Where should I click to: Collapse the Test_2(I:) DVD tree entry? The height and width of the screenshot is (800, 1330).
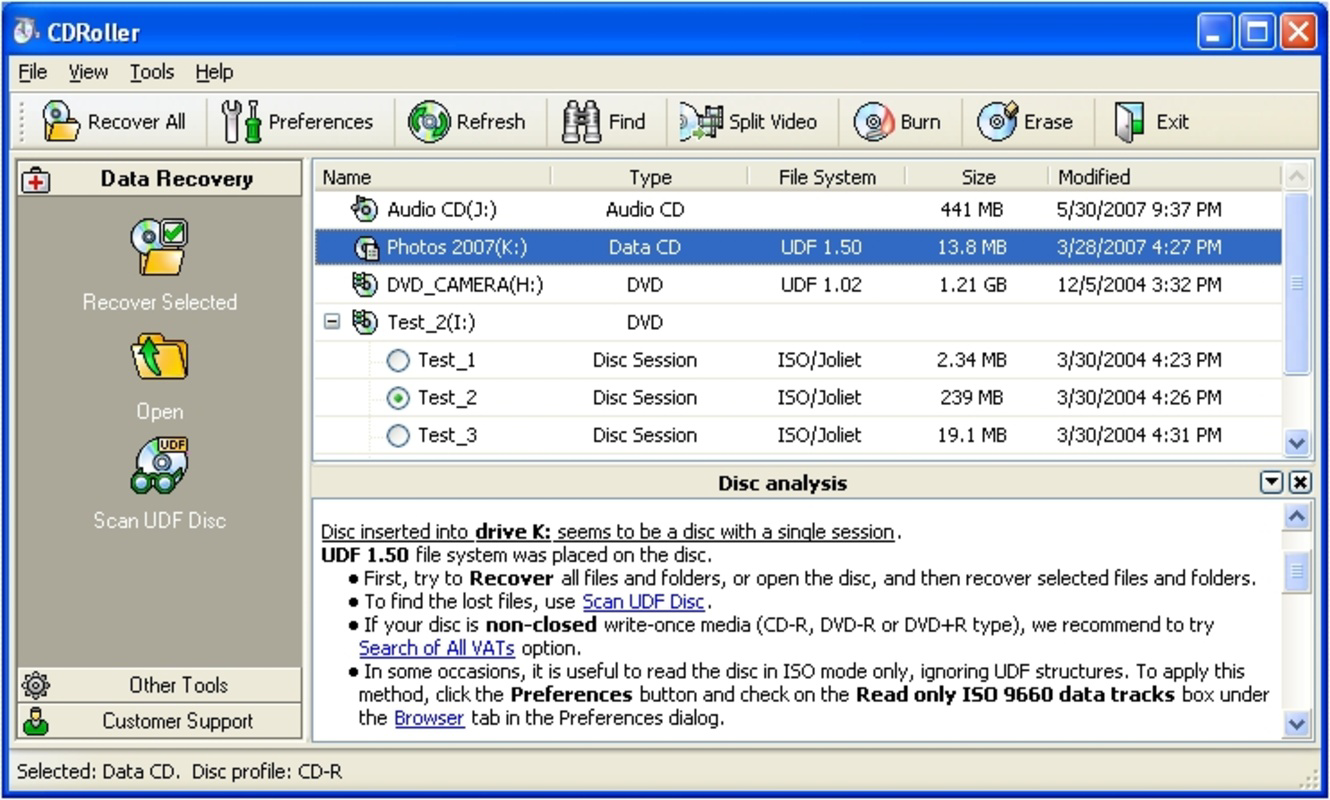tap(334, 322)
